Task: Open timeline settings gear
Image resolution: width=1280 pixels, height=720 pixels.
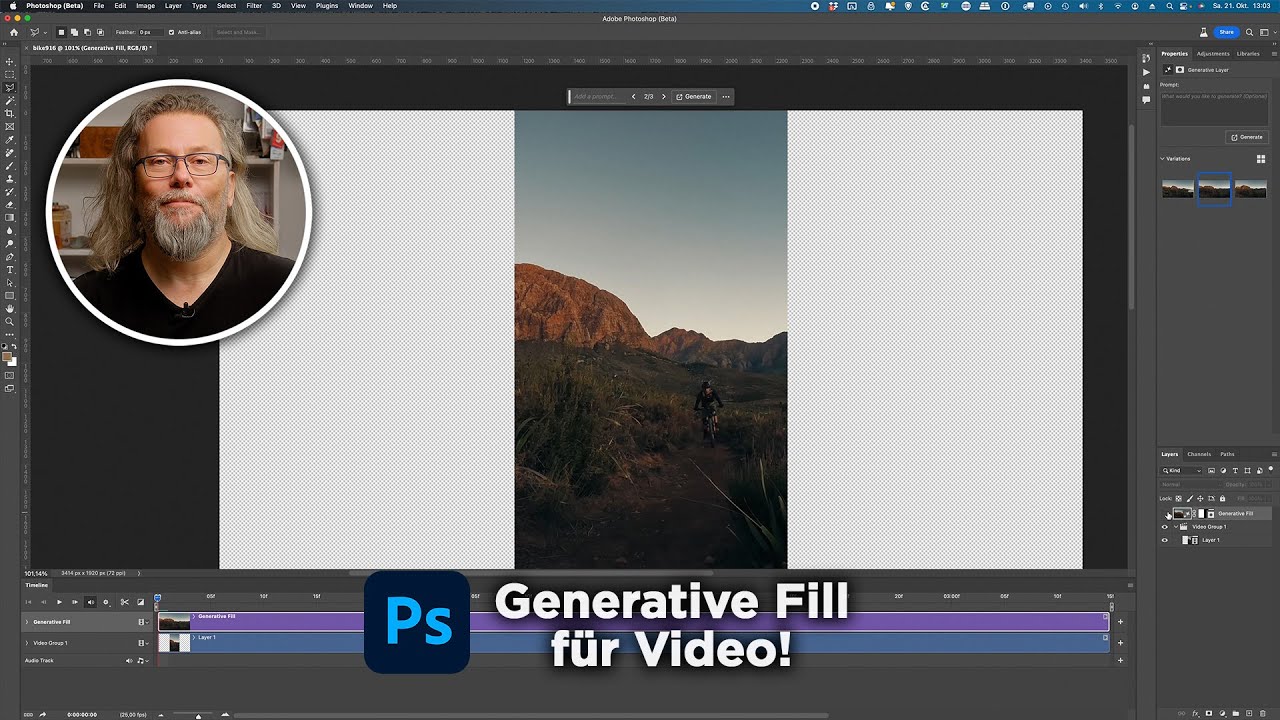Action: coord(105,602)
